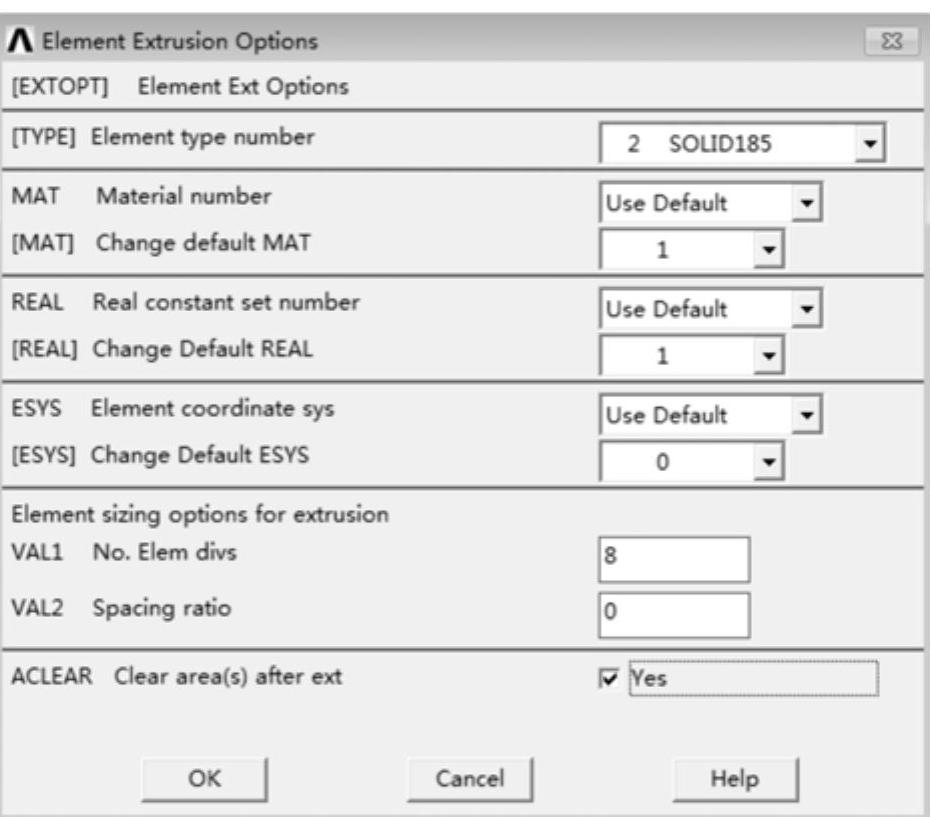
Task: Click the No. Elem divs input field
Action: tap(672, 560)
